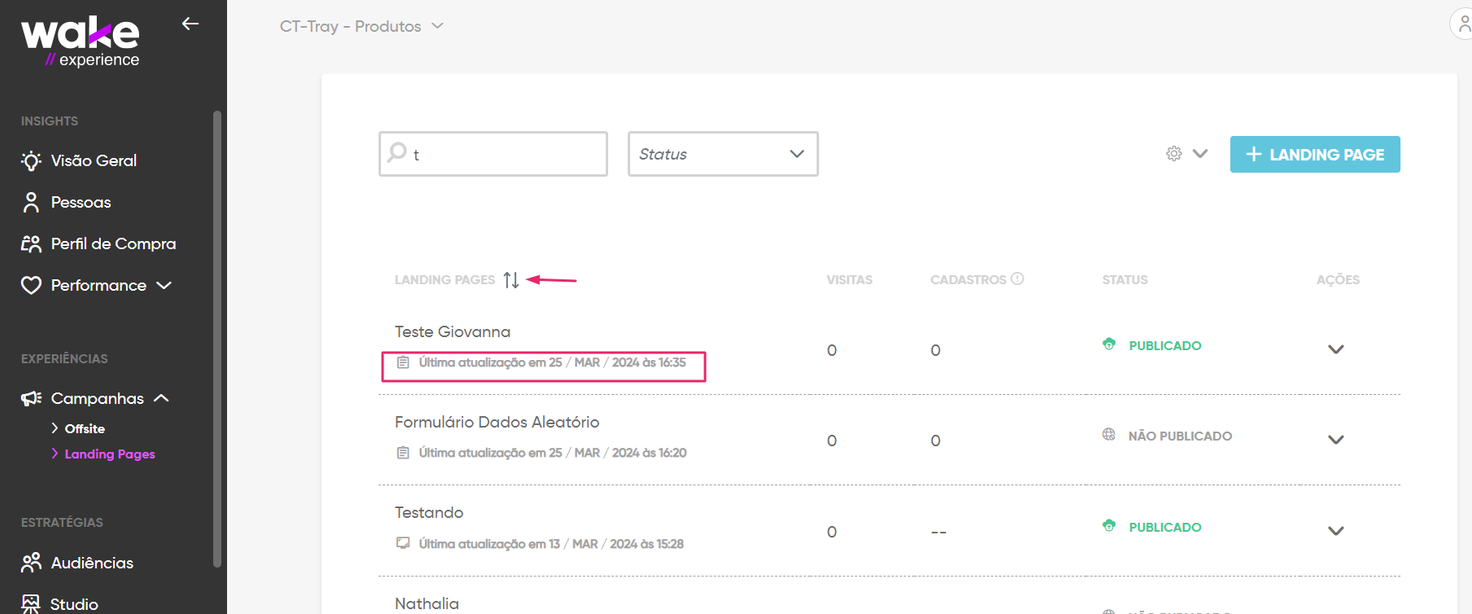Viewport: 1472px width, 614px height.
Task: Click the Audiências people icon
Action: pyautogui.click(x=31, y=563)
